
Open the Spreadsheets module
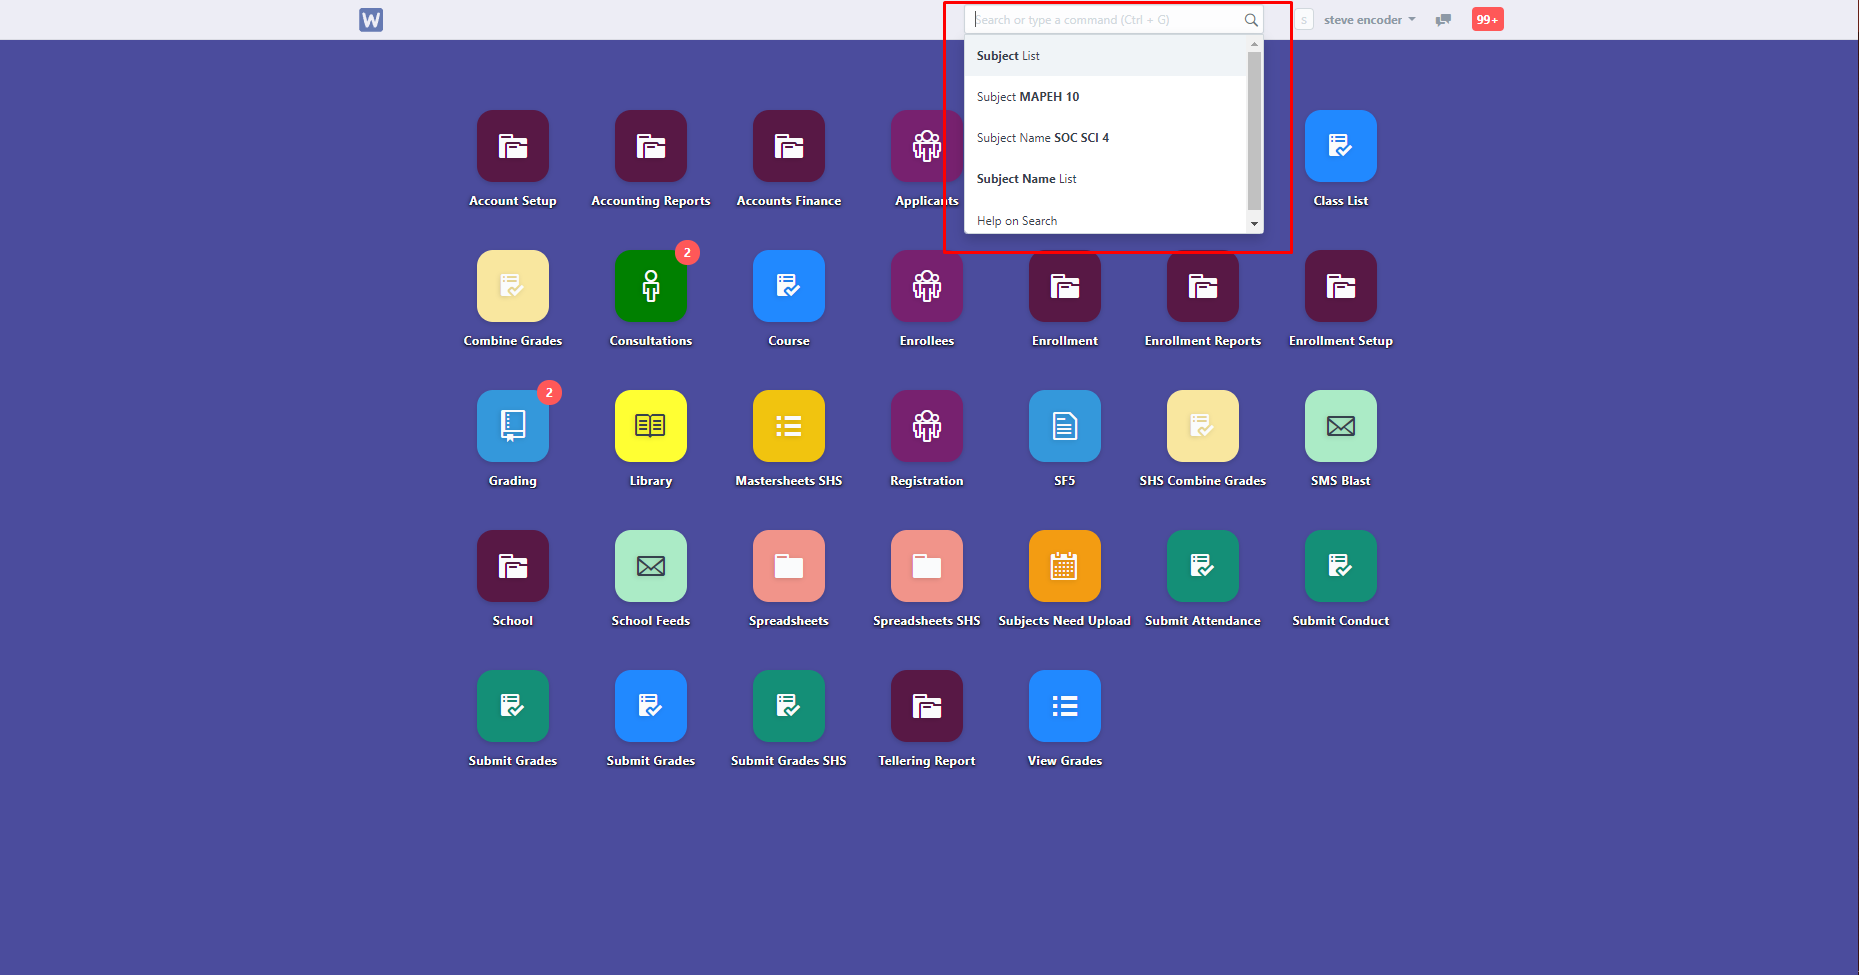pyautogui.click(x=789, y=566)
